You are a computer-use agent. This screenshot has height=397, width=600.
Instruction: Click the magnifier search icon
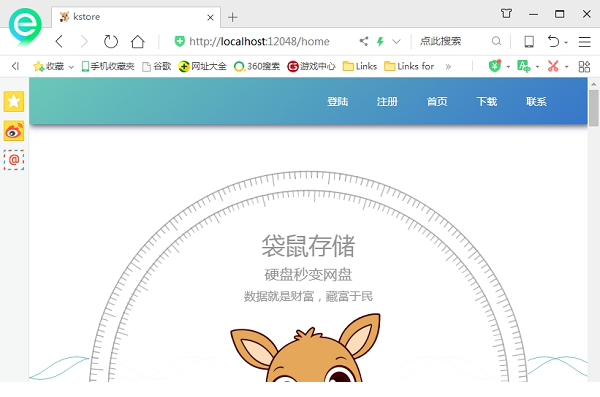[x=496, y=41]
